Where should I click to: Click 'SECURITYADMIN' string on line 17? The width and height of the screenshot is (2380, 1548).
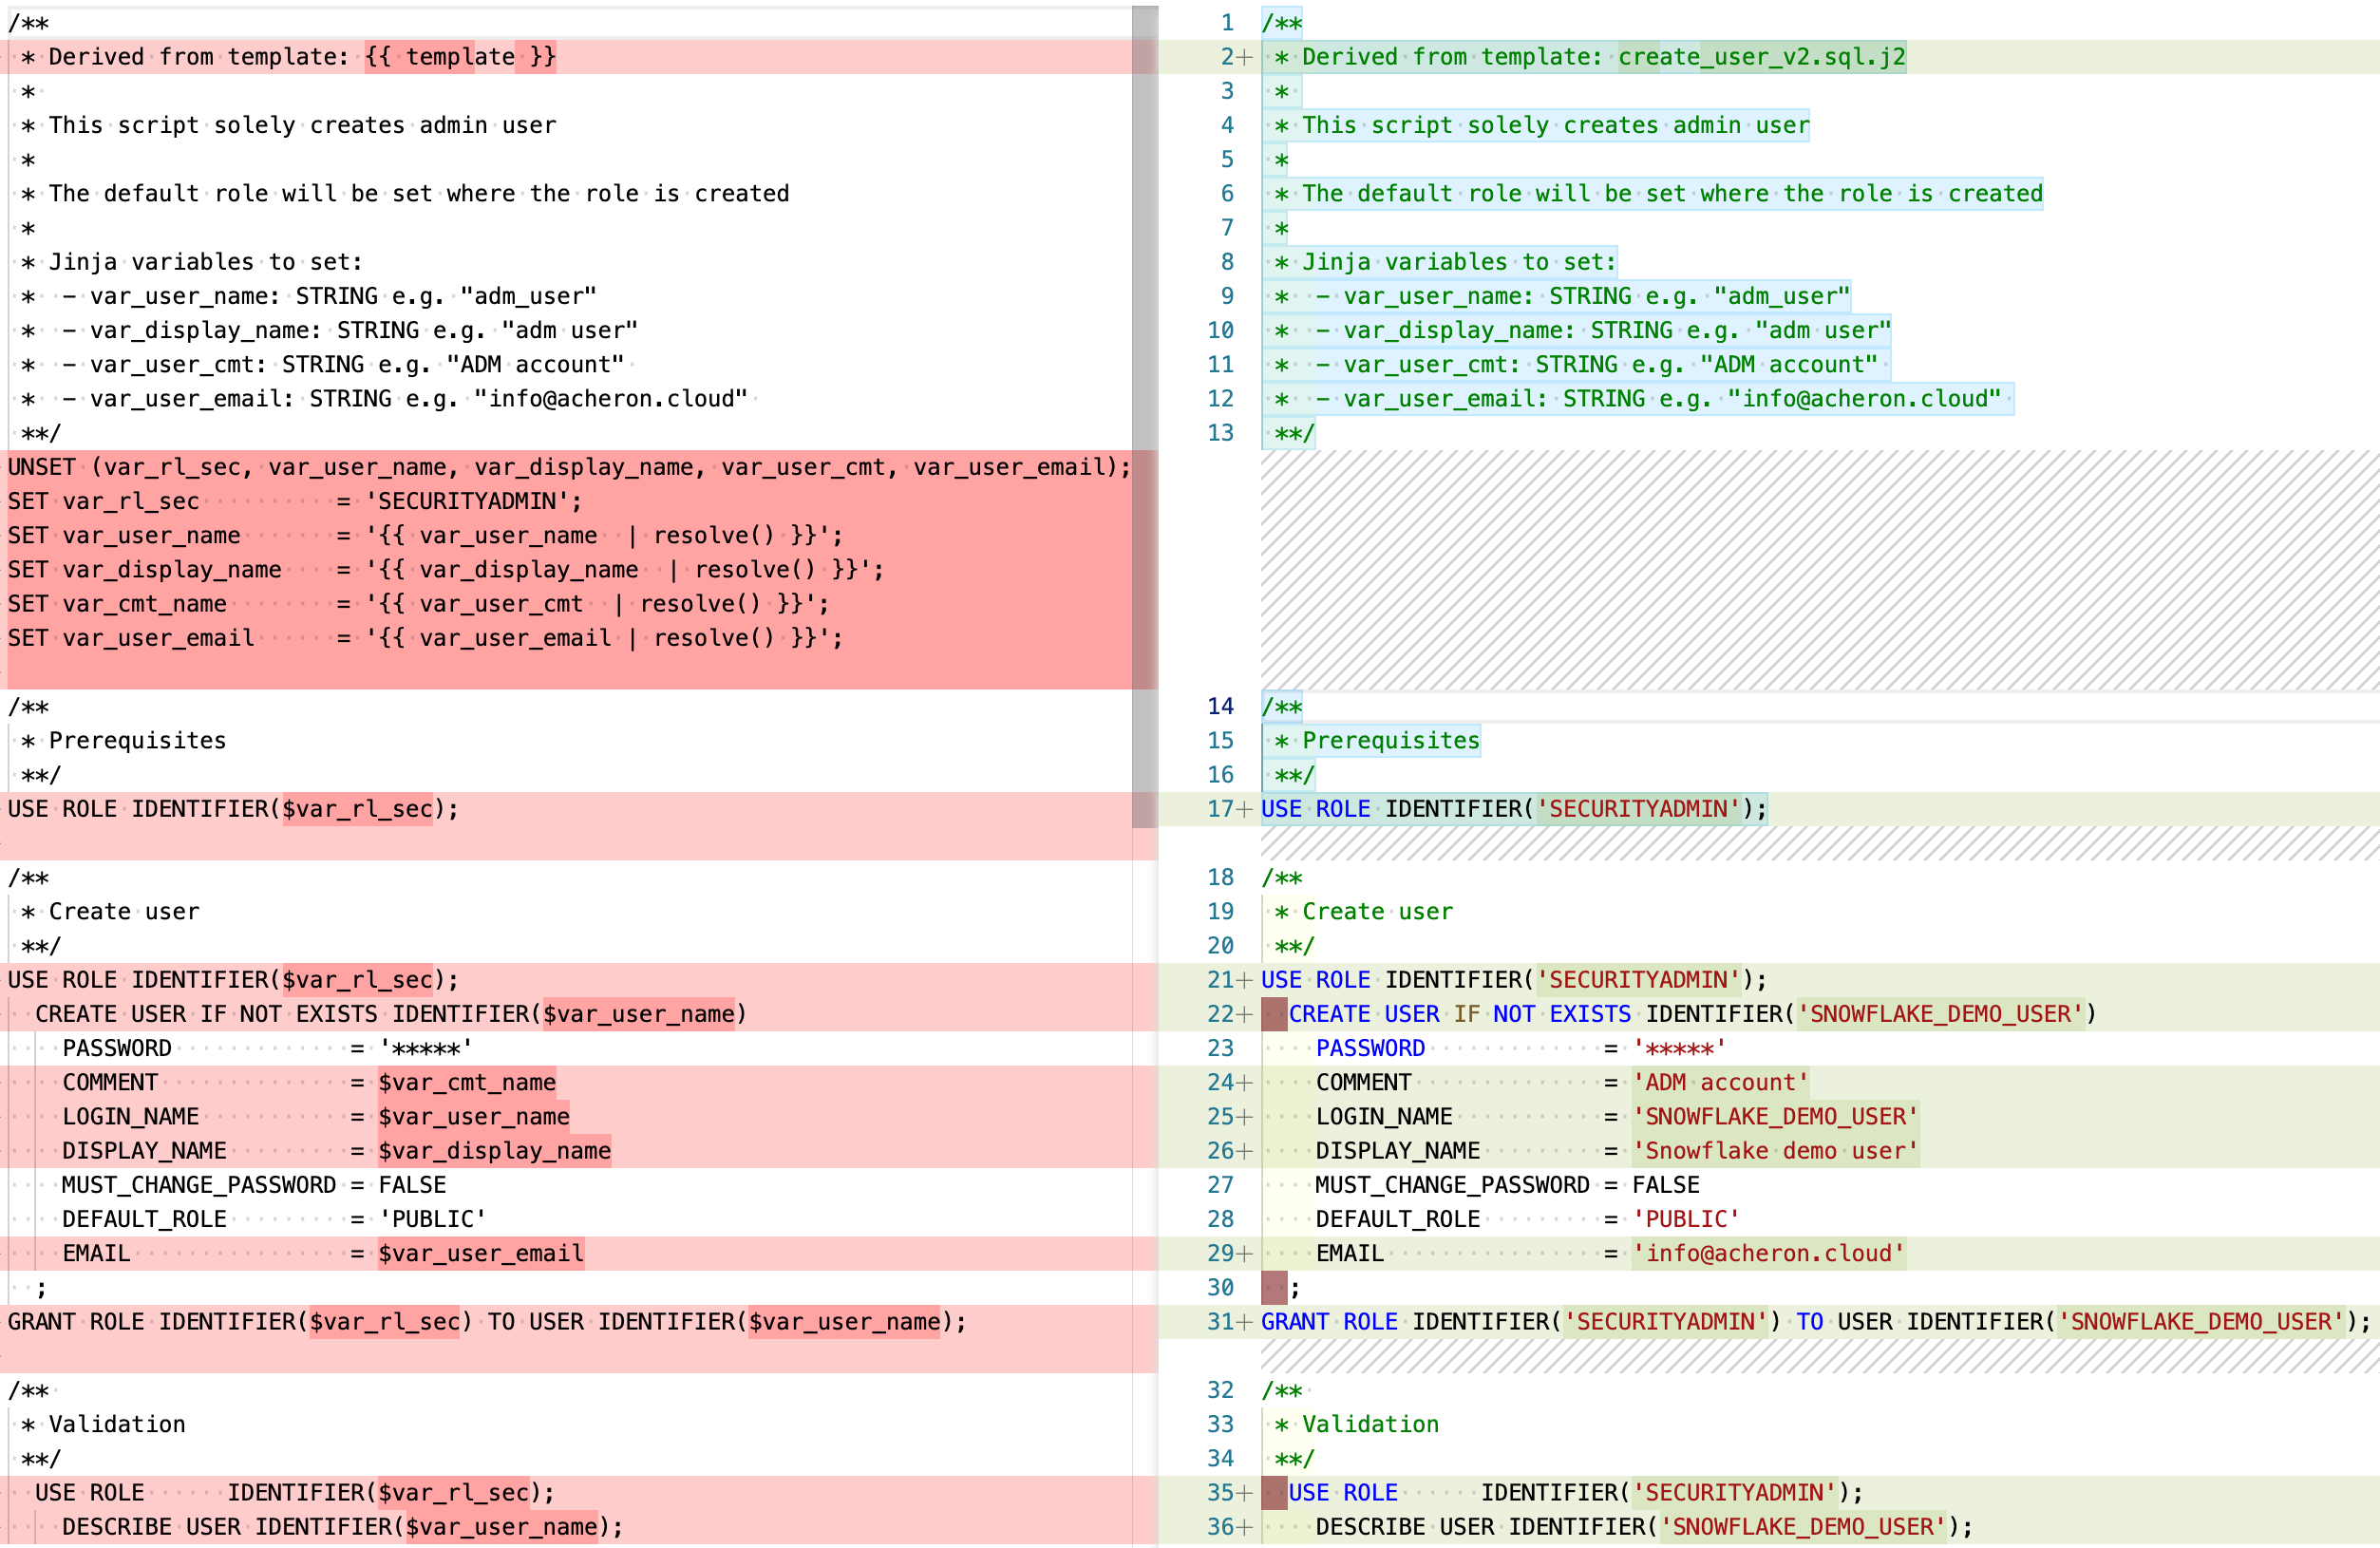1638,809
